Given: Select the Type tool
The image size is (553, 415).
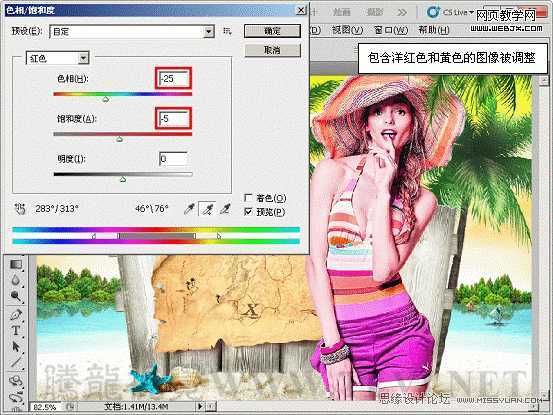Looking at the screenshot, I should [x=16, y=330].
